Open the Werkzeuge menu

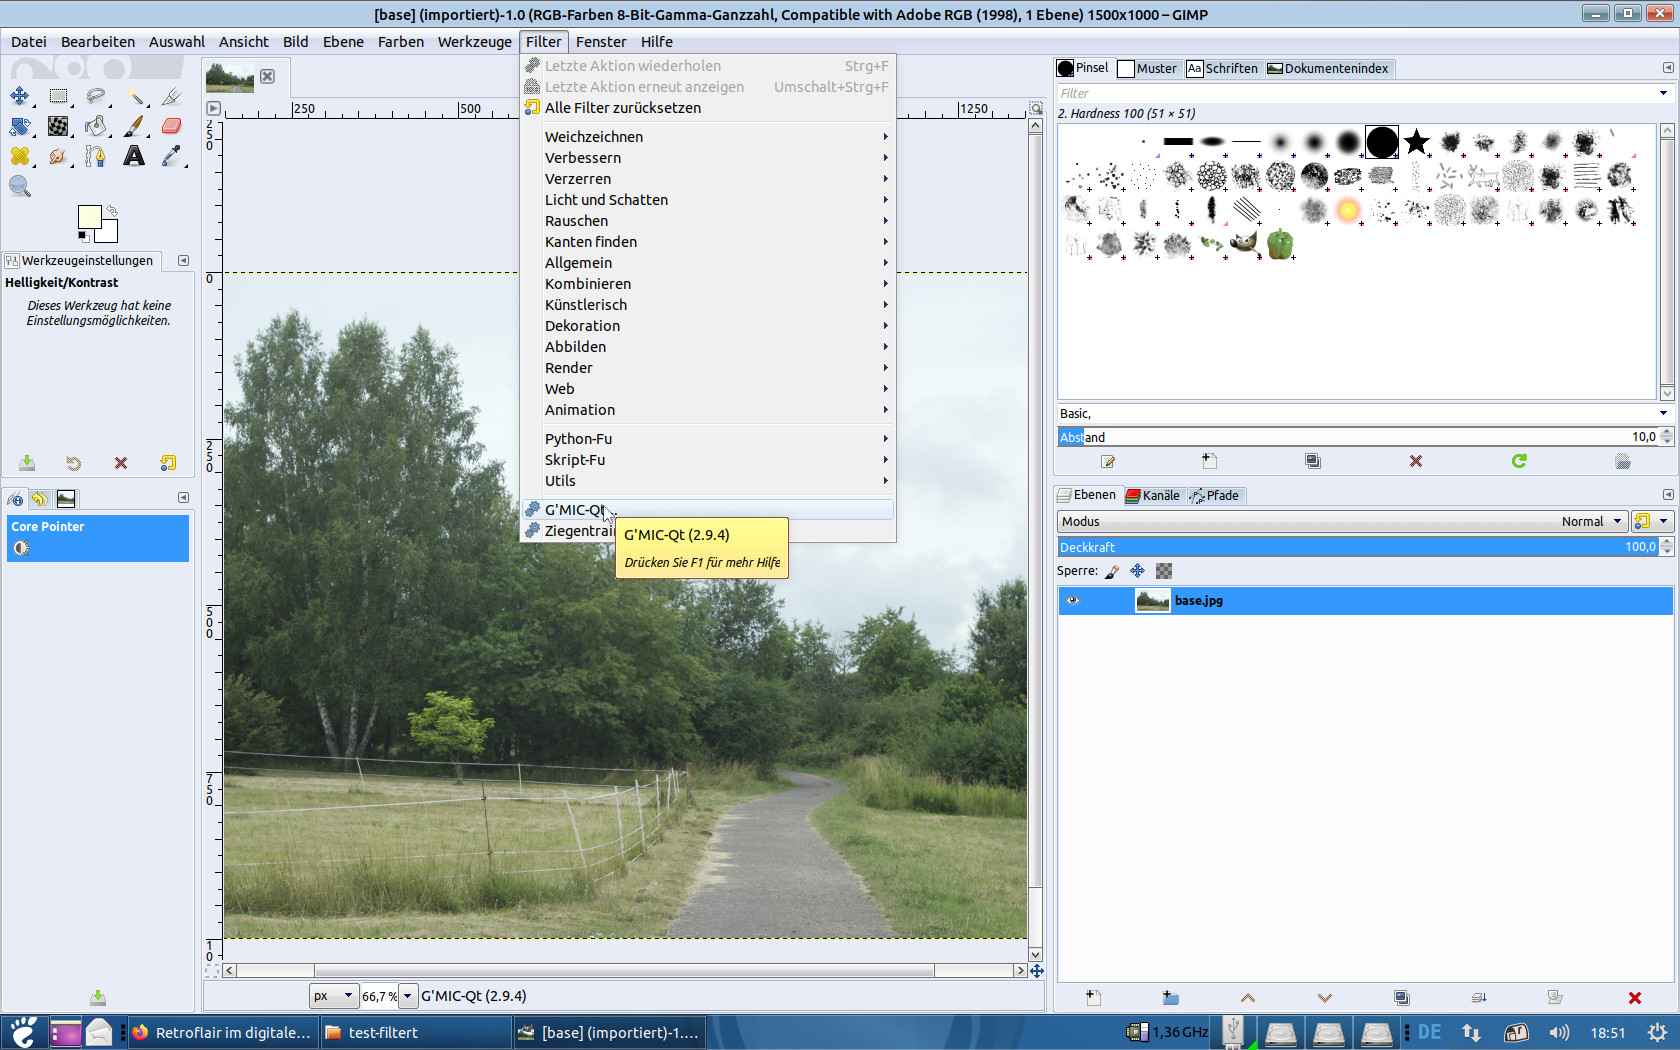pyautogui.click(x=475, y=42)
